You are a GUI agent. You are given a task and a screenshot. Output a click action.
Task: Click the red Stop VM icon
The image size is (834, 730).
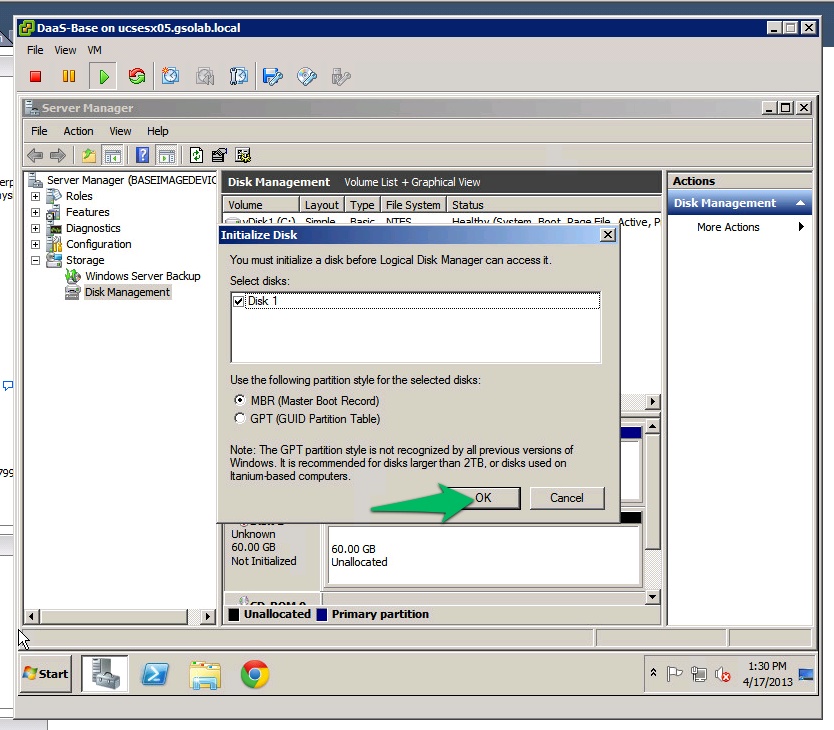(36, 77)
